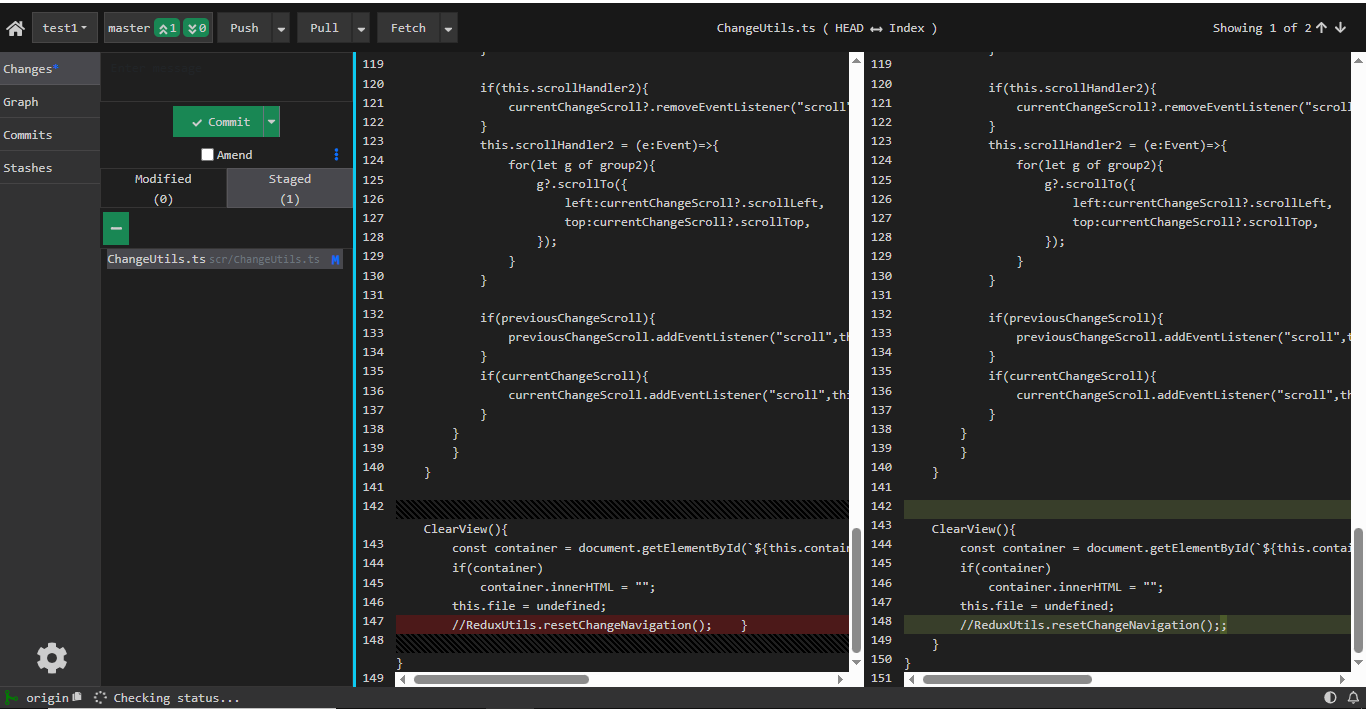Click left pane vertical scrollbar thumb
The height and width of the screenshot is (709, 1366).
(856, 590)
